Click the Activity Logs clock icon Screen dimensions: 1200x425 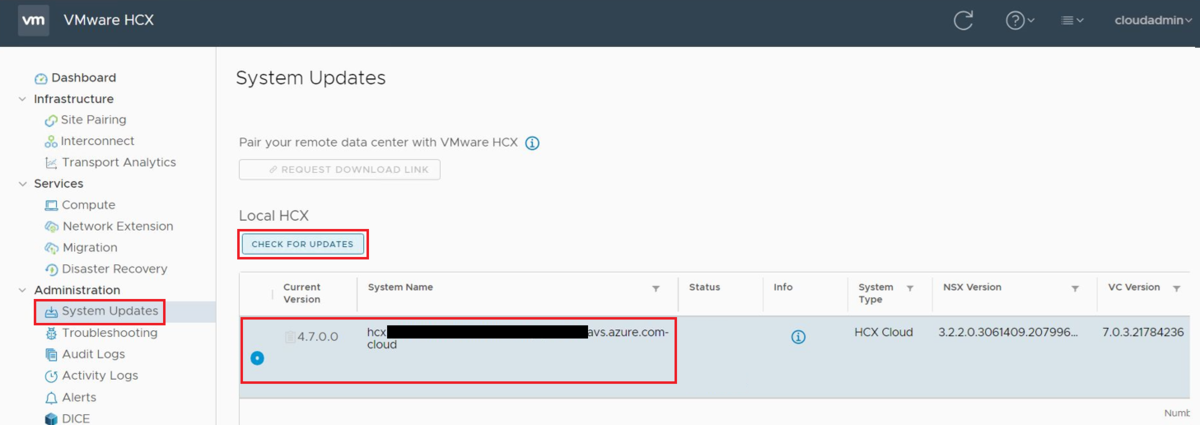click(x=51, y=375)
